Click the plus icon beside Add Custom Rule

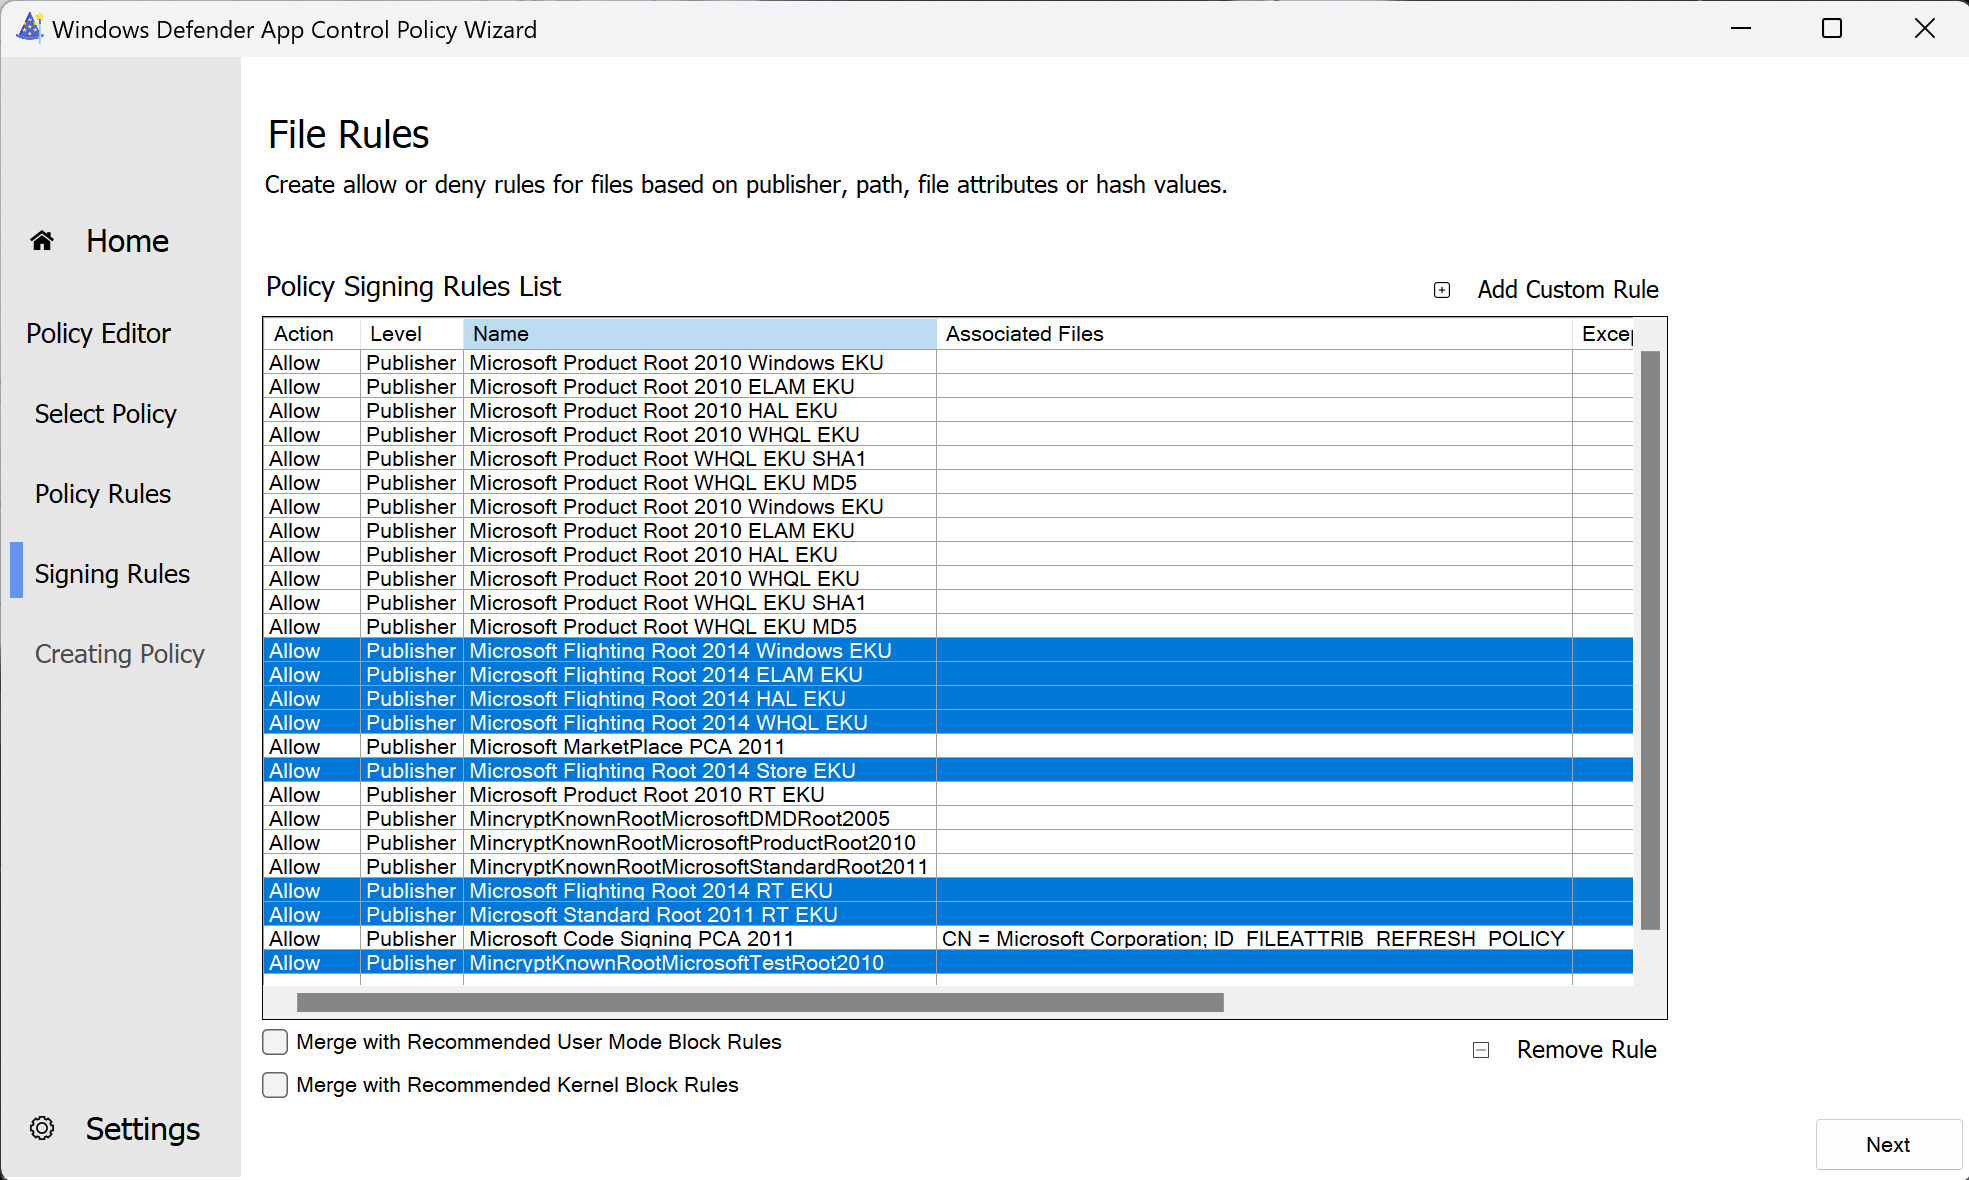(1441, 289)
